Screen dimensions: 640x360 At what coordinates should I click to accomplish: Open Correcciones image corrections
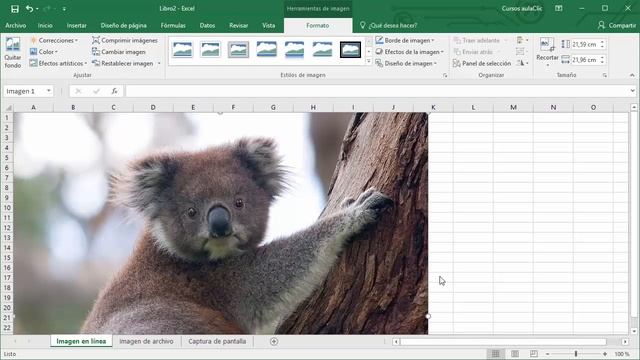point(54,40)
